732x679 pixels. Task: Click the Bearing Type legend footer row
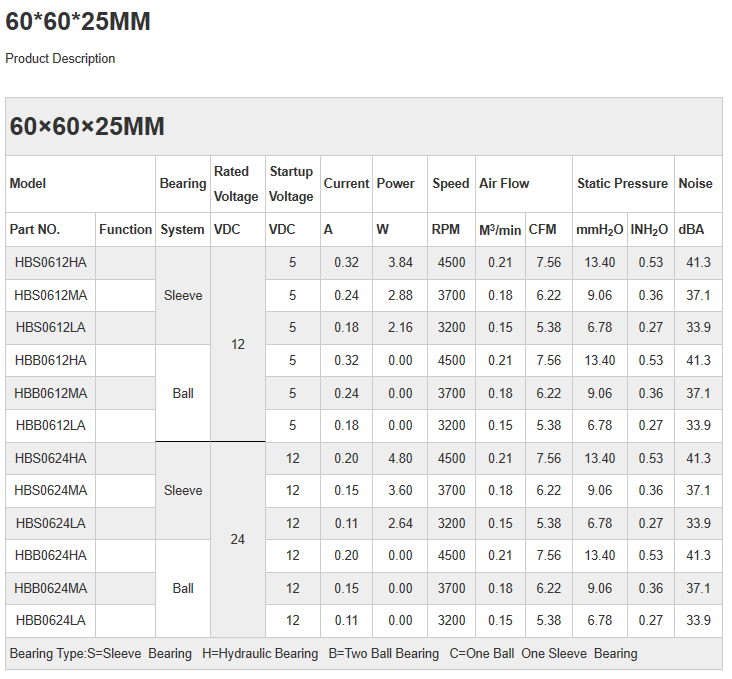coord(323,654)
